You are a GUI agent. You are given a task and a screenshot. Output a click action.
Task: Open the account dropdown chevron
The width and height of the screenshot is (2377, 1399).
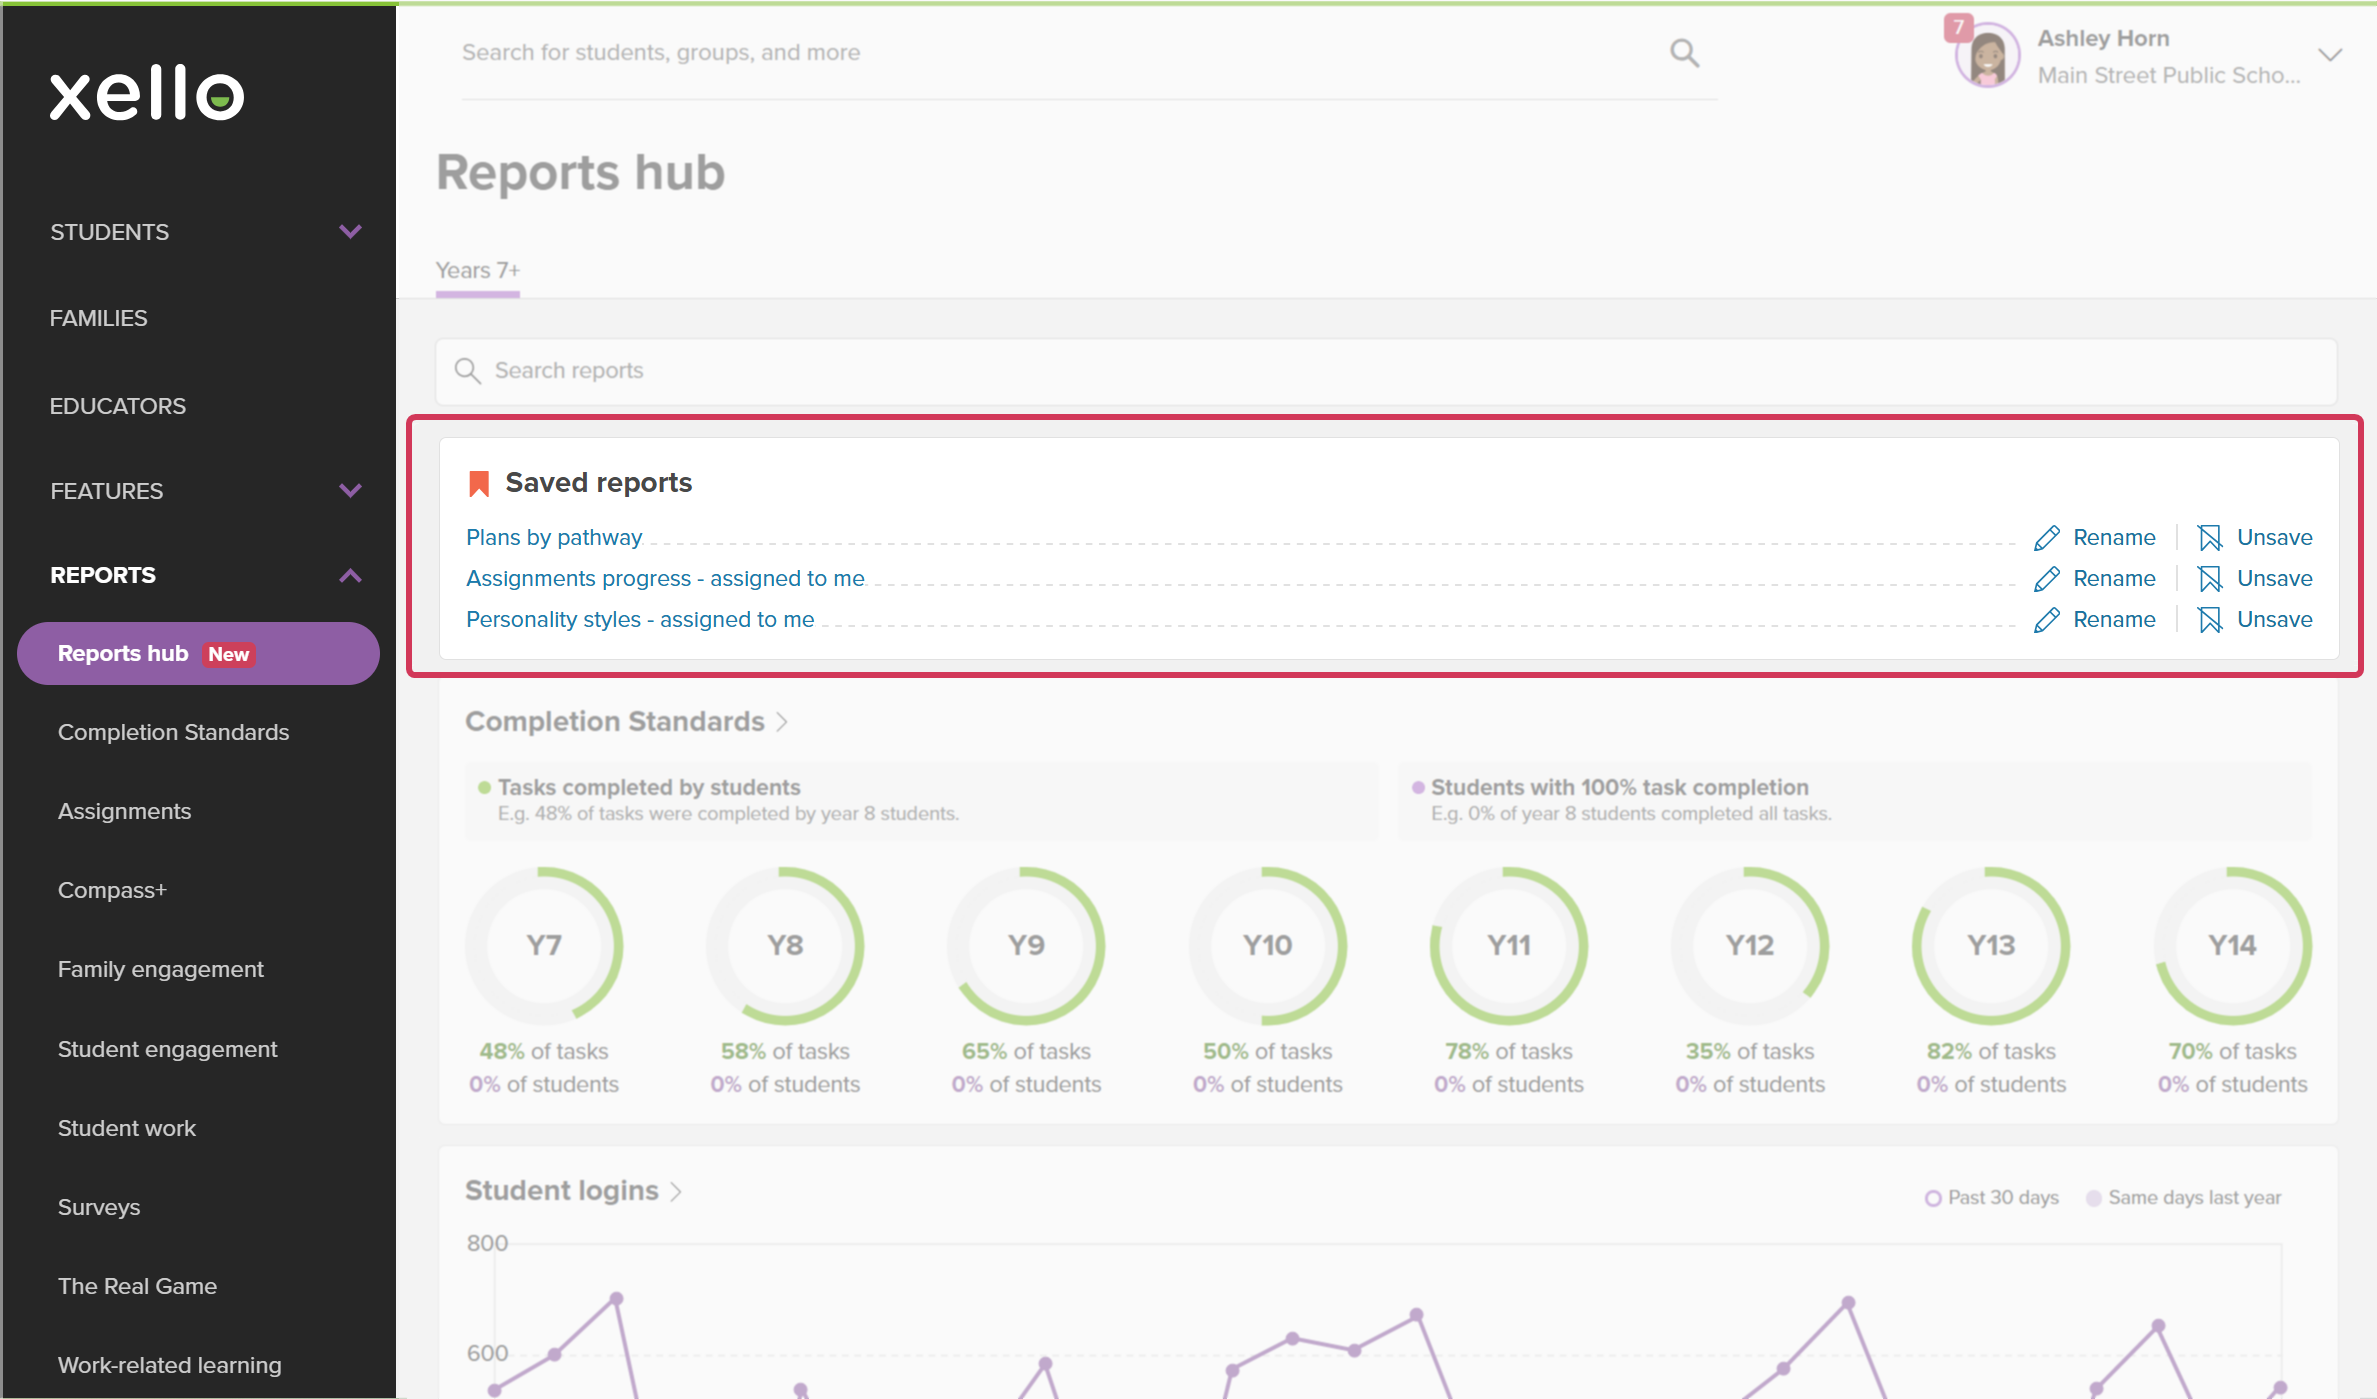click(x=2330, y=55)
